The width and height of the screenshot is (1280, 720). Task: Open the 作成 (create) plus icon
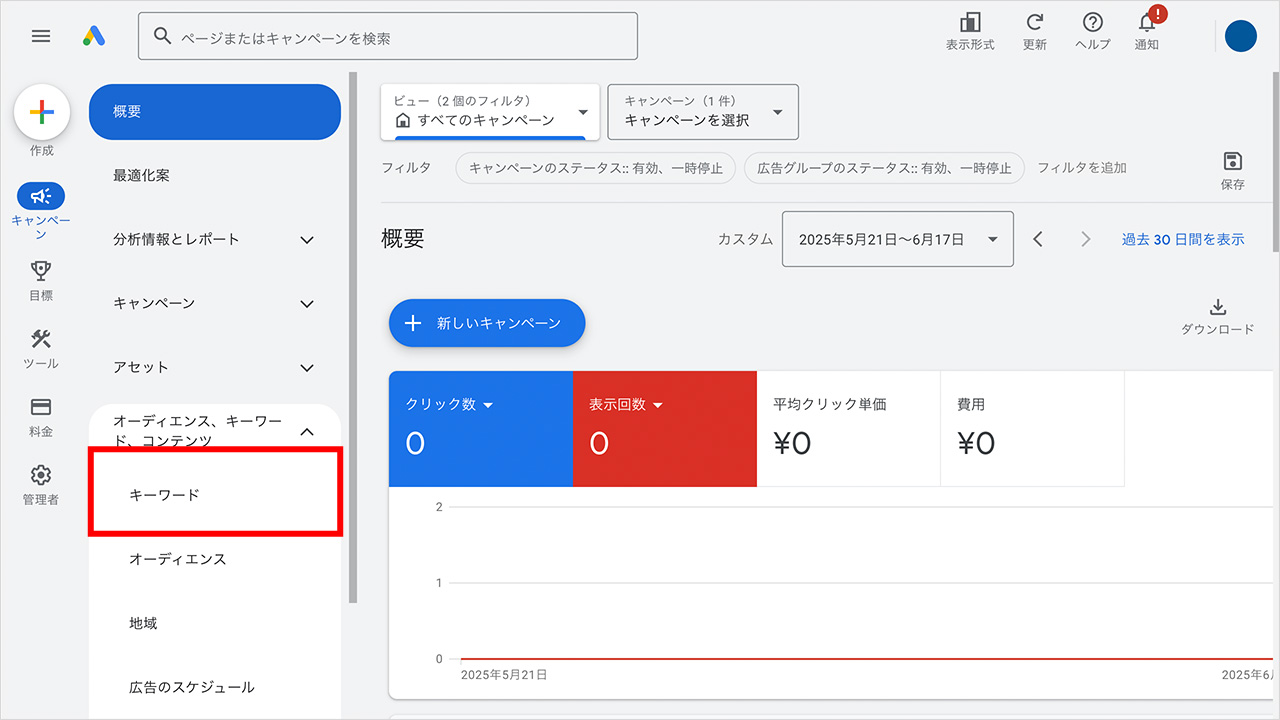coord(41,112)
